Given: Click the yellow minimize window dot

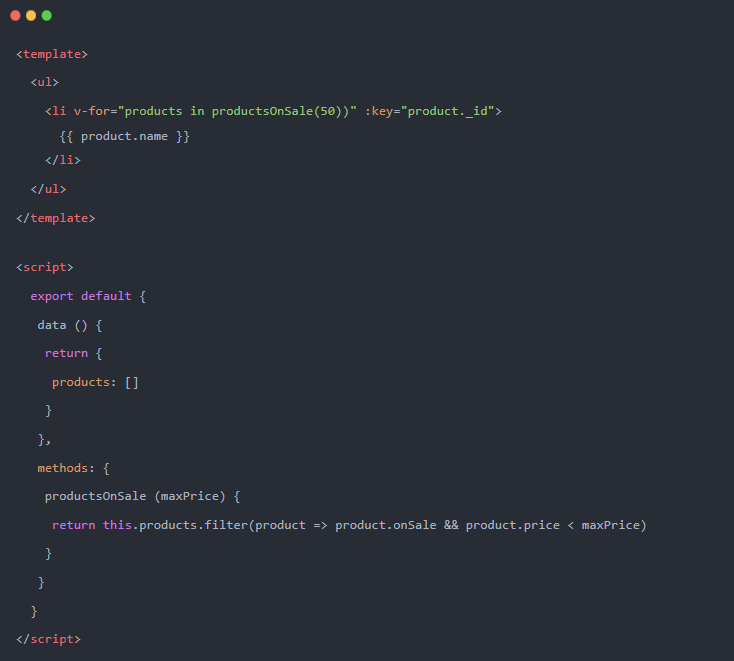Looking at the screenshot, I should (31, 16).
